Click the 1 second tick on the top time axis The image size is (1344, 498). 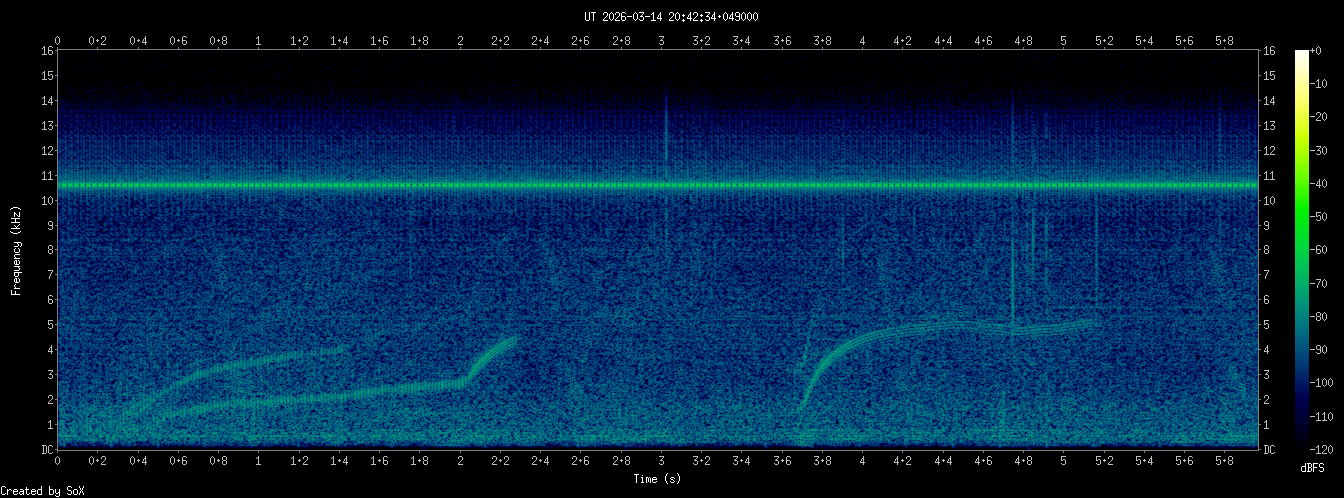click(x=259, y=41)
